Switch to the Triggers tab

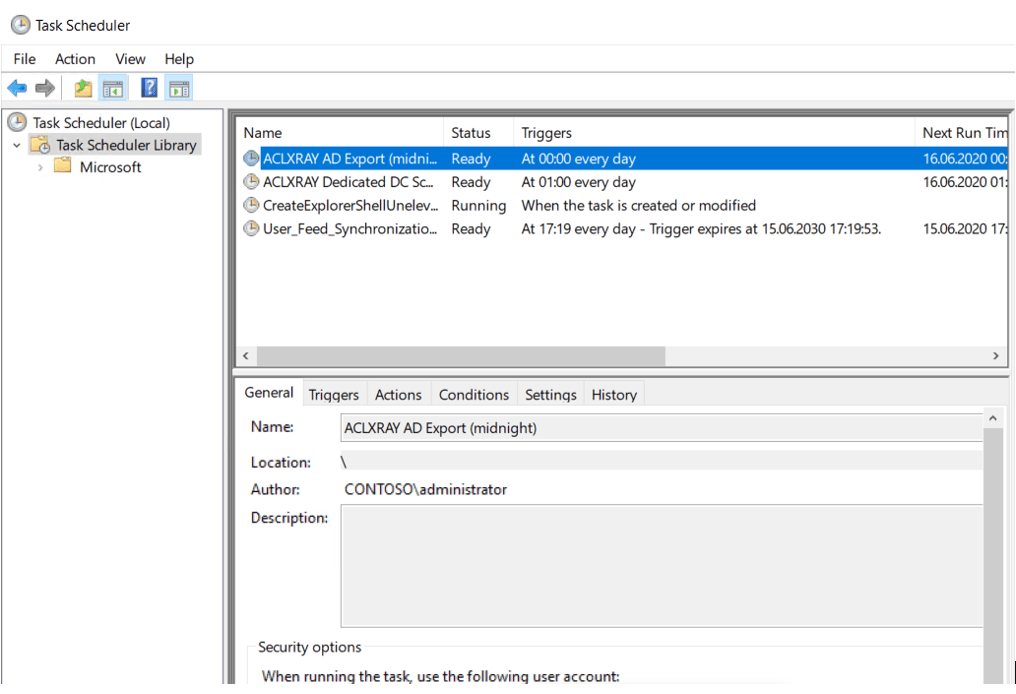[333, 394]
